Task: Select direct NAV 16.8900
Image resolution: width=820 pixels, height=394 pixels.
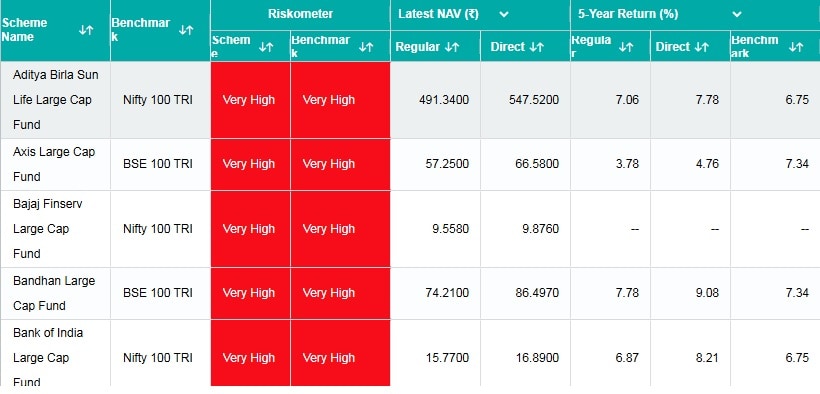Action: click(537, 358)
